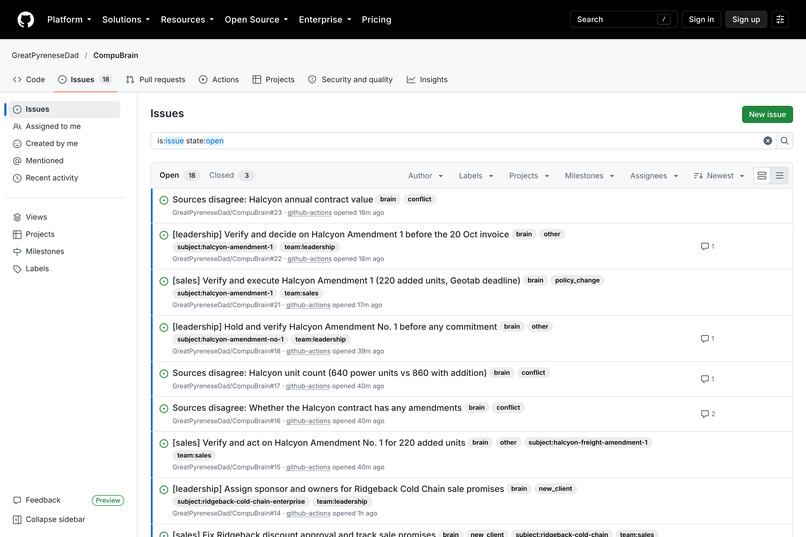Focus the header Search box
Image resolution: width=806 pixels, height=537 pixels.
point(624,20)
